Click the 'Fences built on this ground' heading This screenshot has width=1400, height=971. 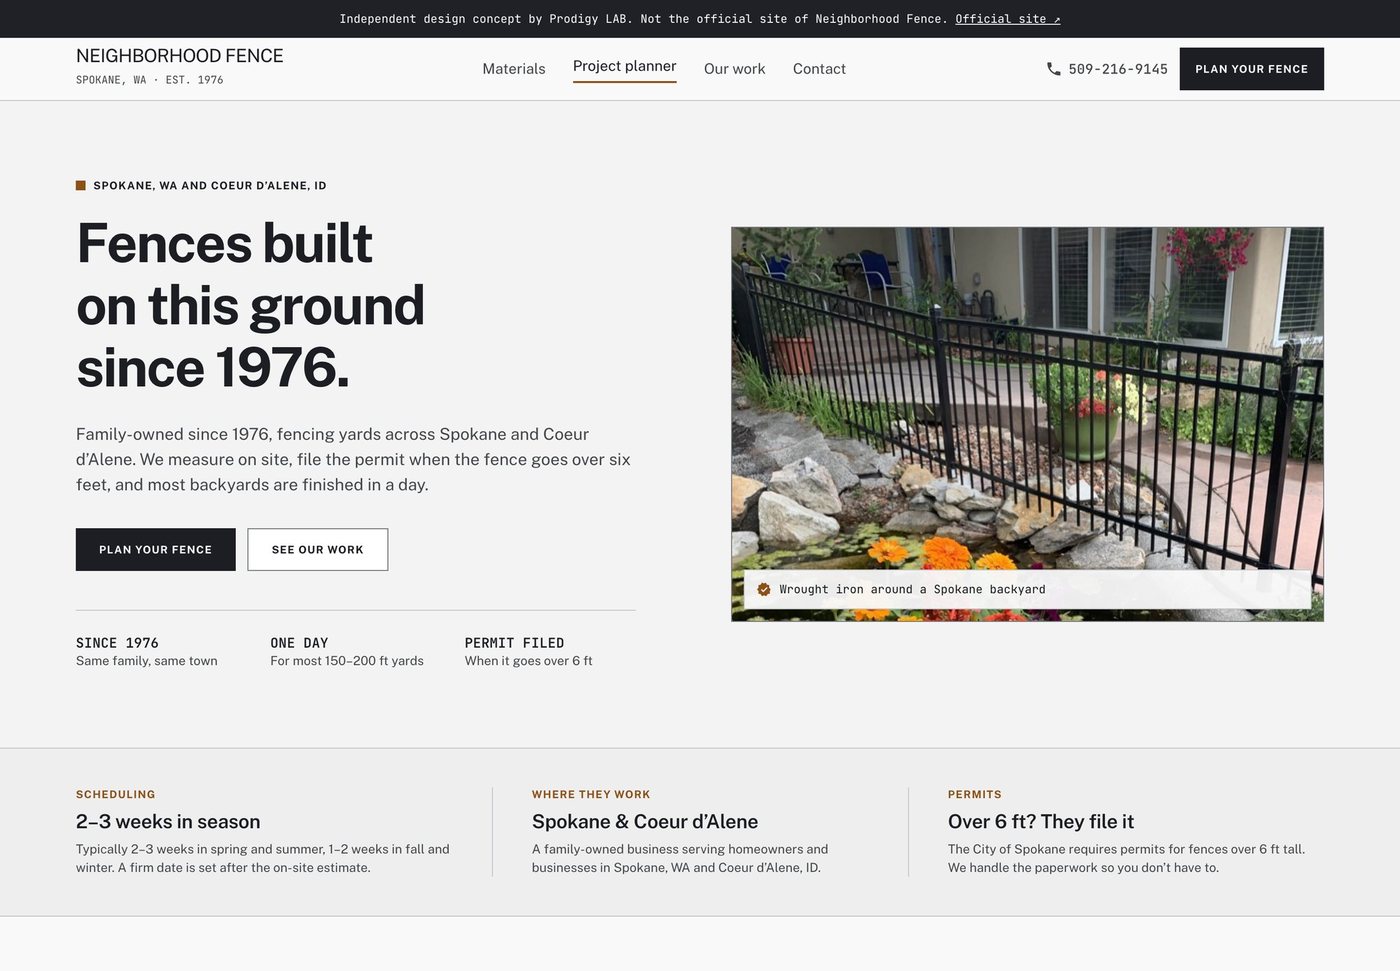(x=250, y=306)
